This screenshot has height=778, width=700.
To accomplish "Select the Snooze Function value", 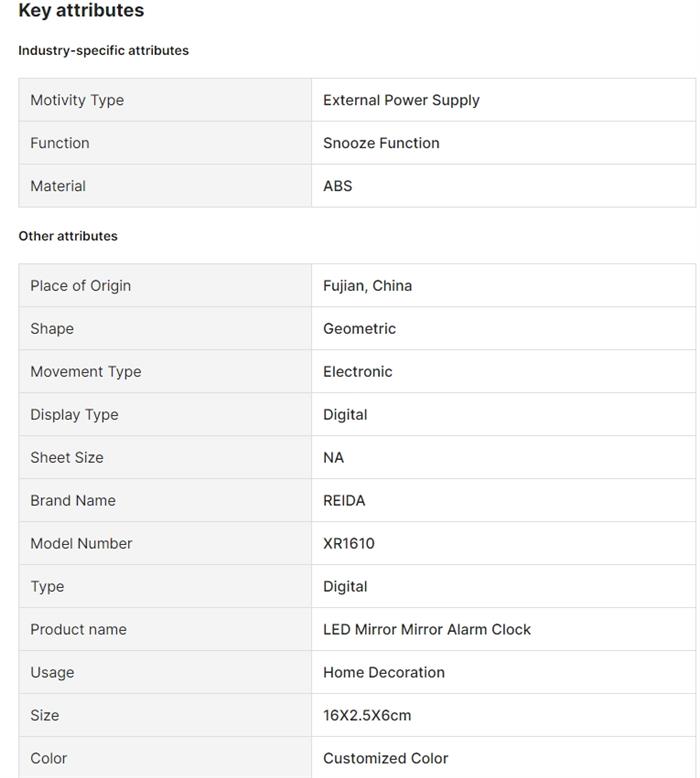I will tap(381, 143).
